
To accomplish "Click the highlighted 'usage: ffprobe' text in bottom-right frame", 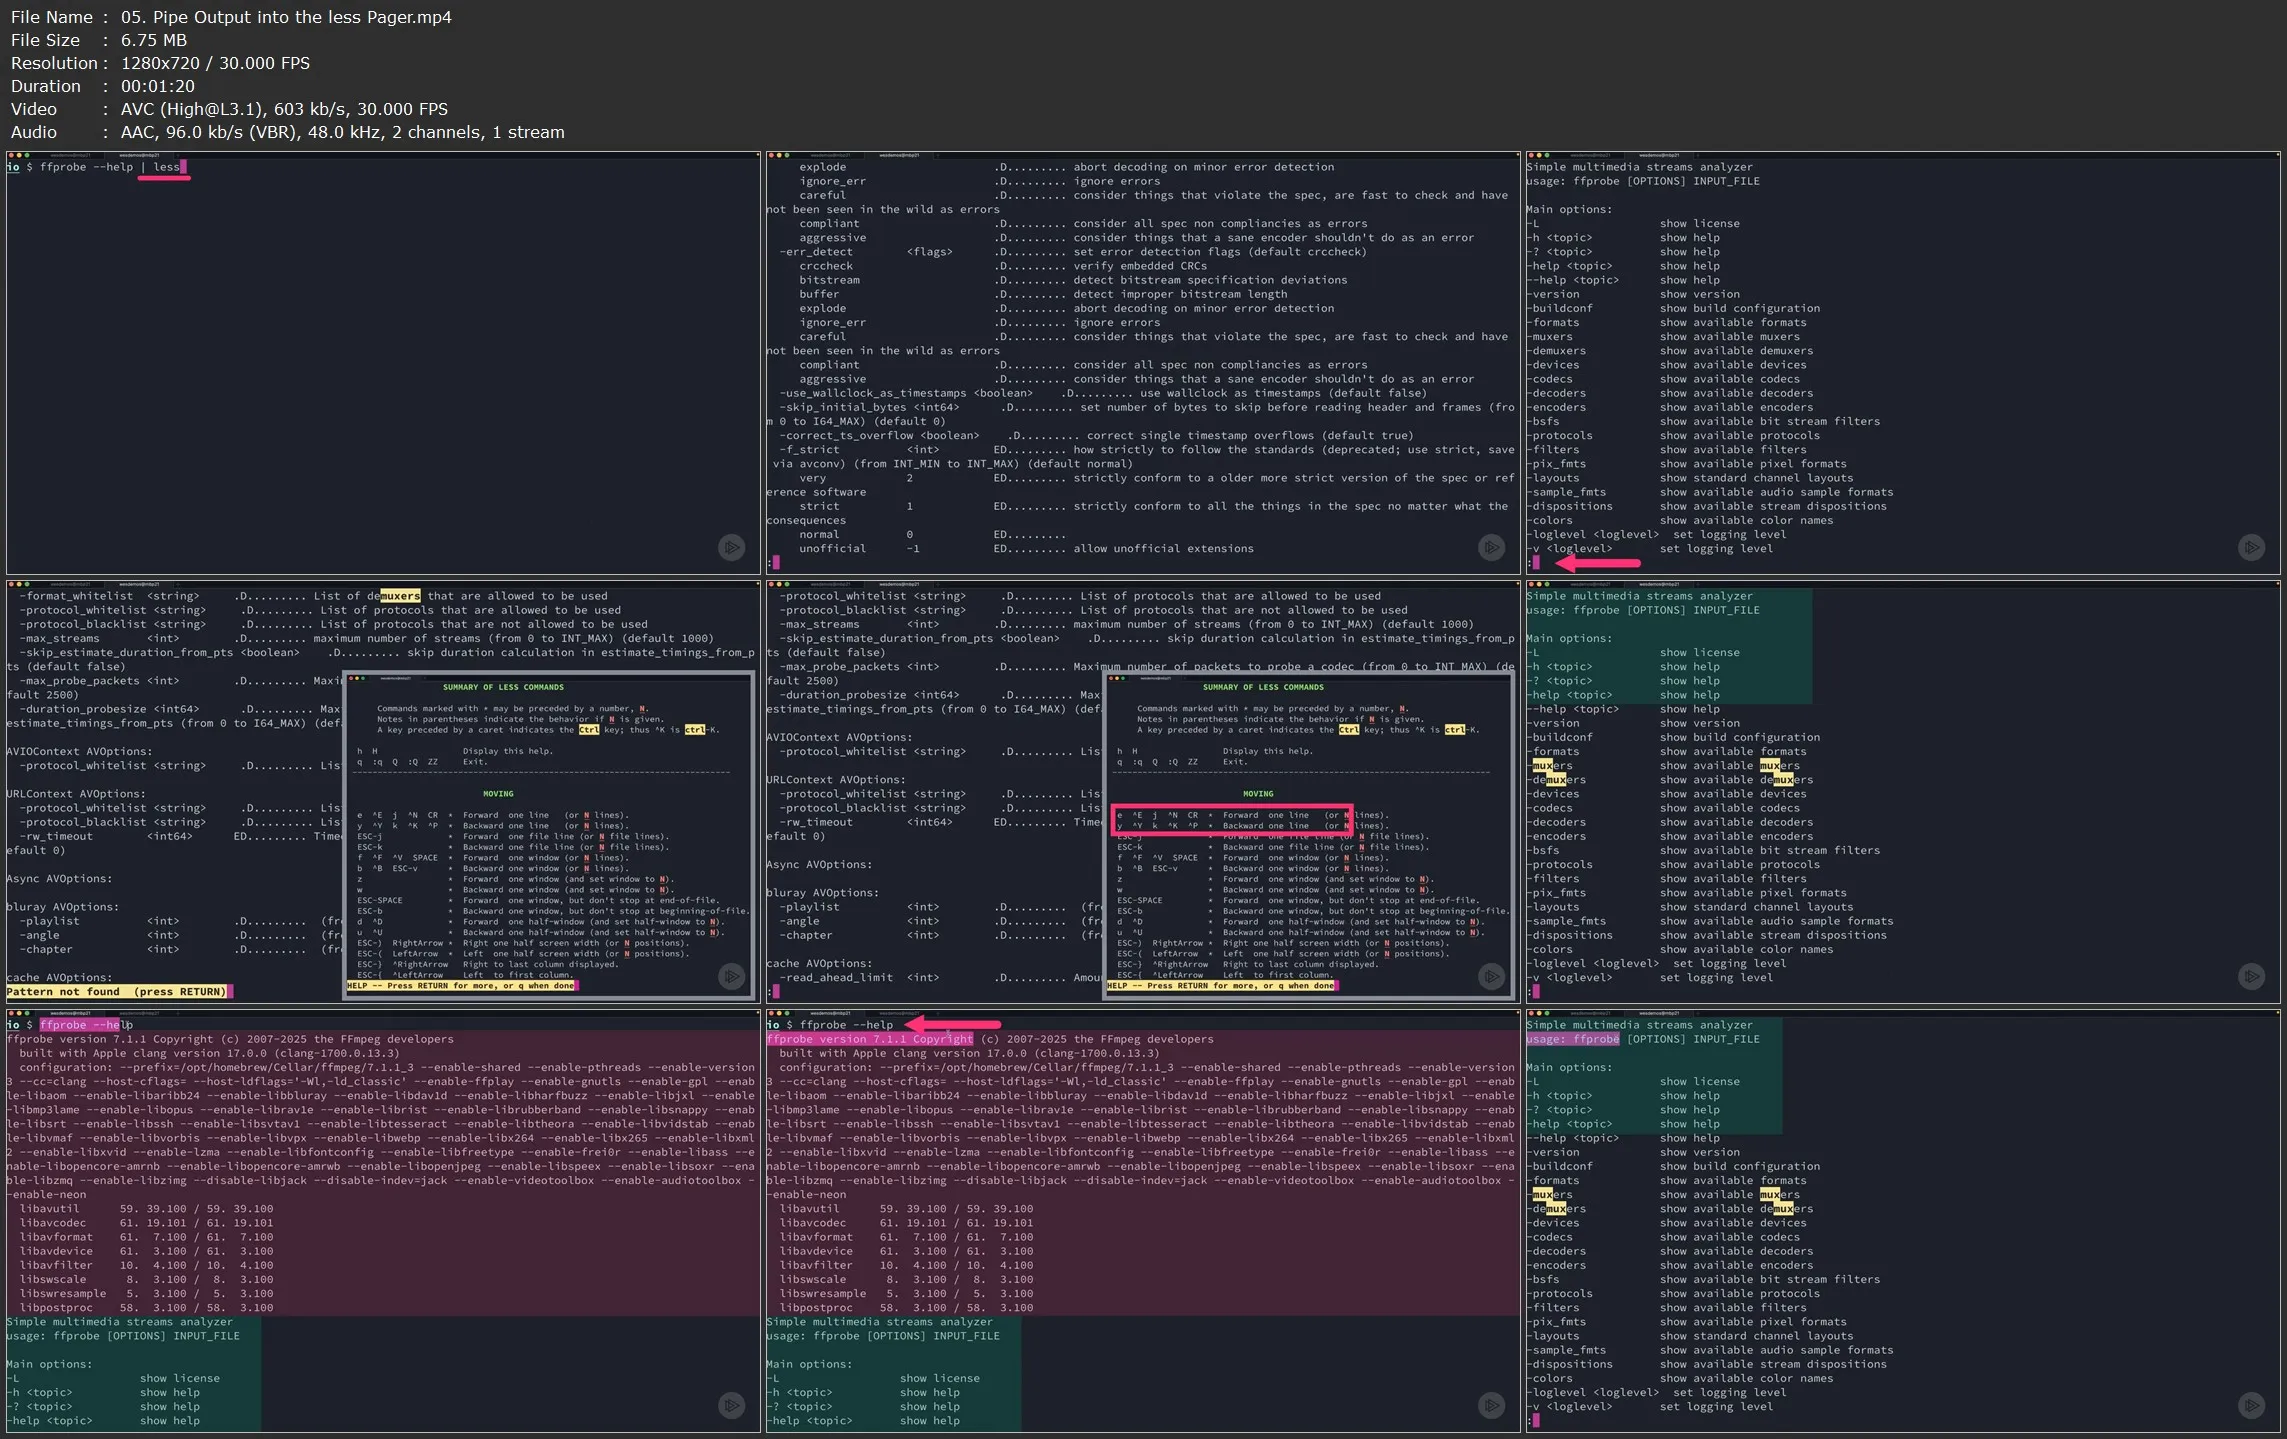I will 1573,1039.
